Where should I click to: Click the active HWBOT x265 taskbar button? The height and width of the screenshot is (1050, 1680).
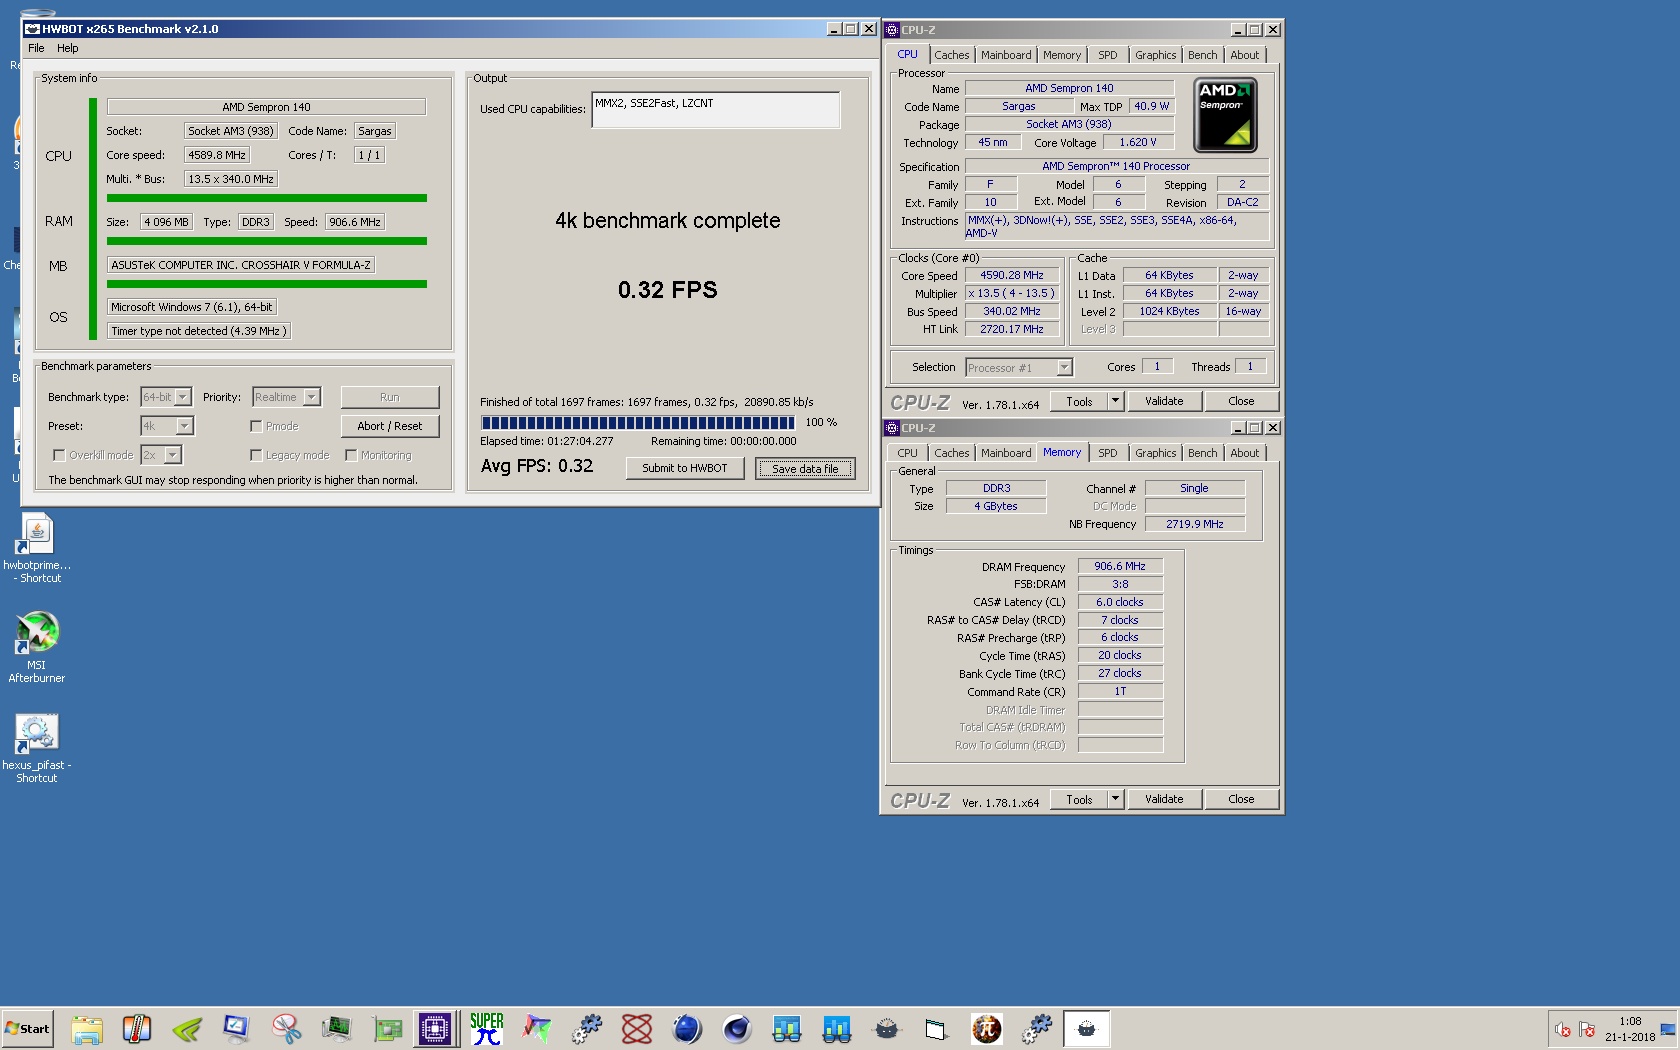tap(1086, 1029)
